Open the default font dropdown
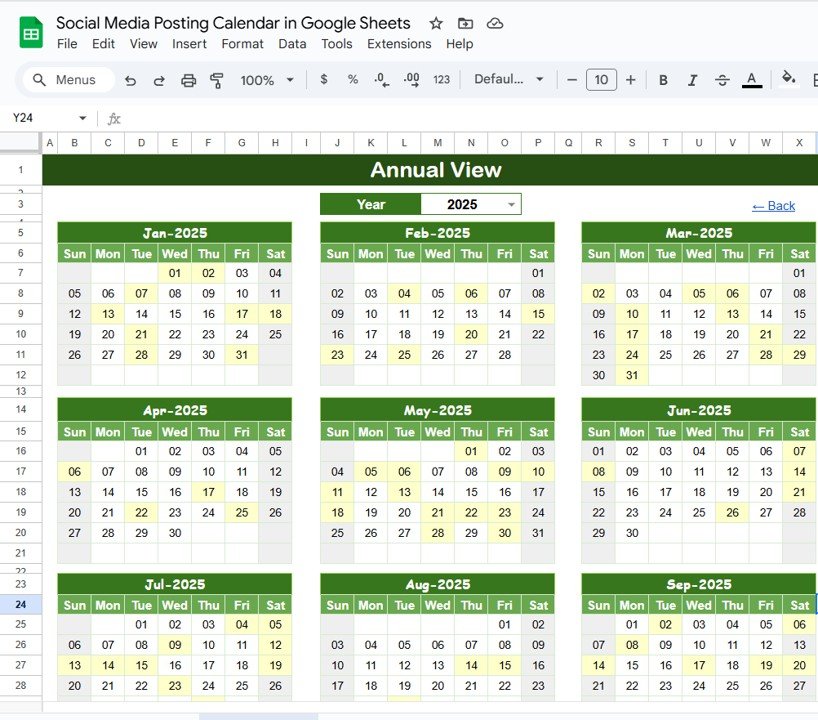The height and width of the screenshot is (720, 818). click(509, 80)
